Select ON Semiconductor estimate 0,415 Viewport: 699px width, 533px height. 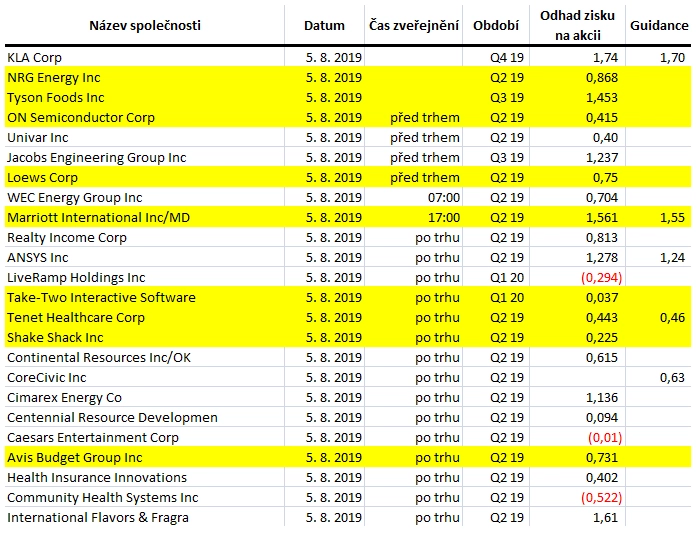[x=602, y=118]
